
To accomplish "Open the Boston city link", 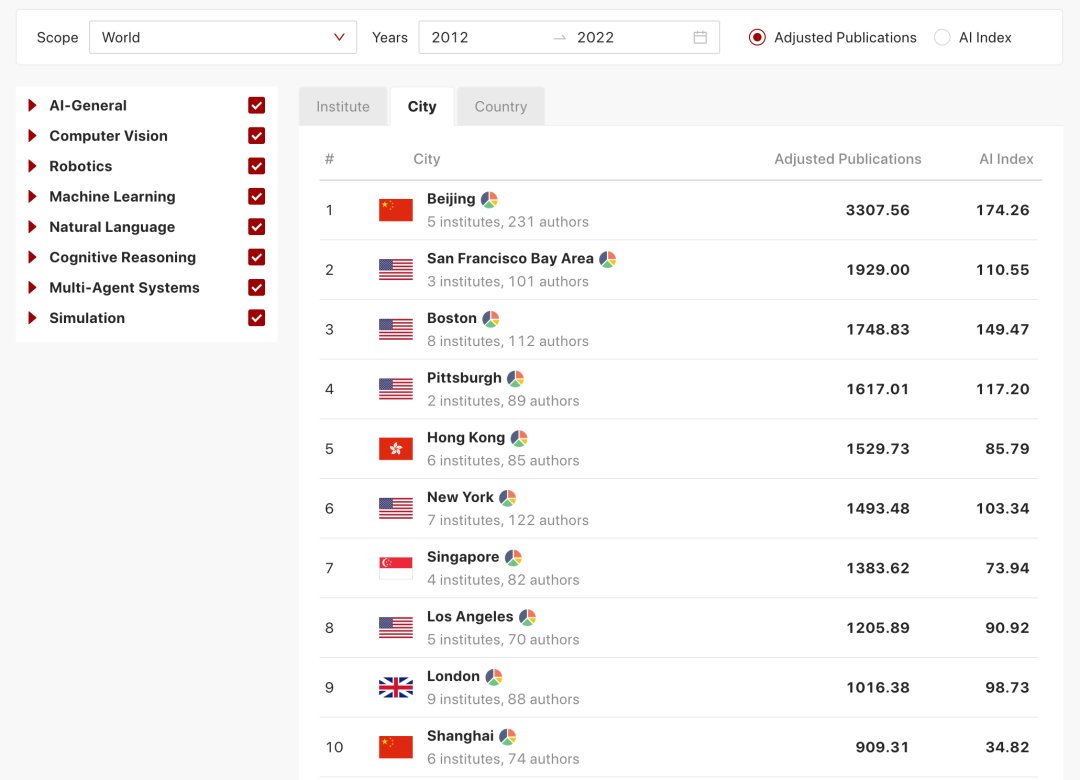I will click(452, 318).
